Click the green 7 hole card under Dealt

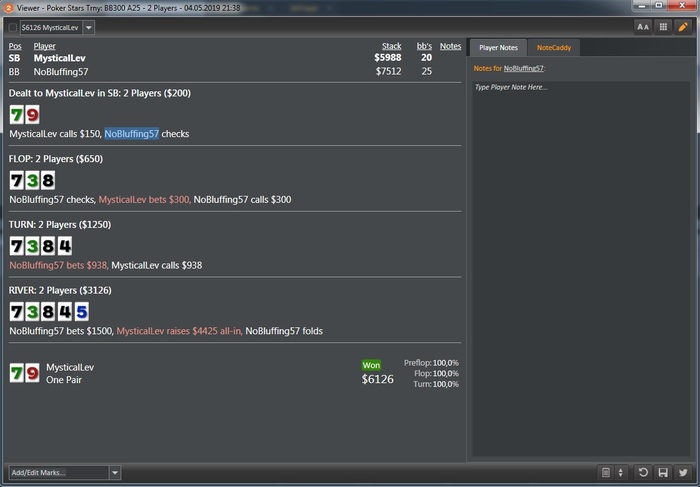point(17,115)
